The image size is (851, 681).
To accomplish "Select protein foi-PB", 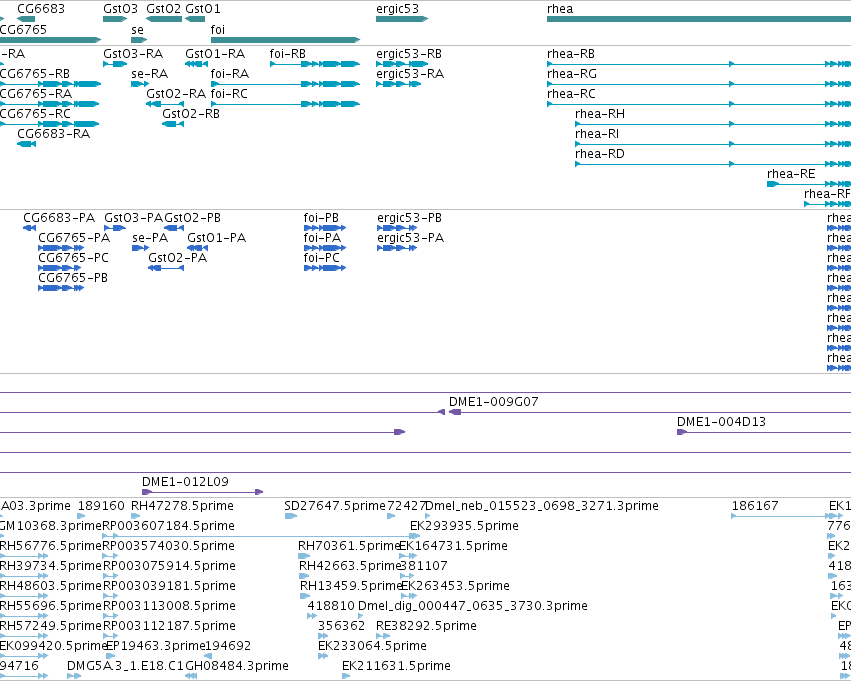I will (325, 228).
